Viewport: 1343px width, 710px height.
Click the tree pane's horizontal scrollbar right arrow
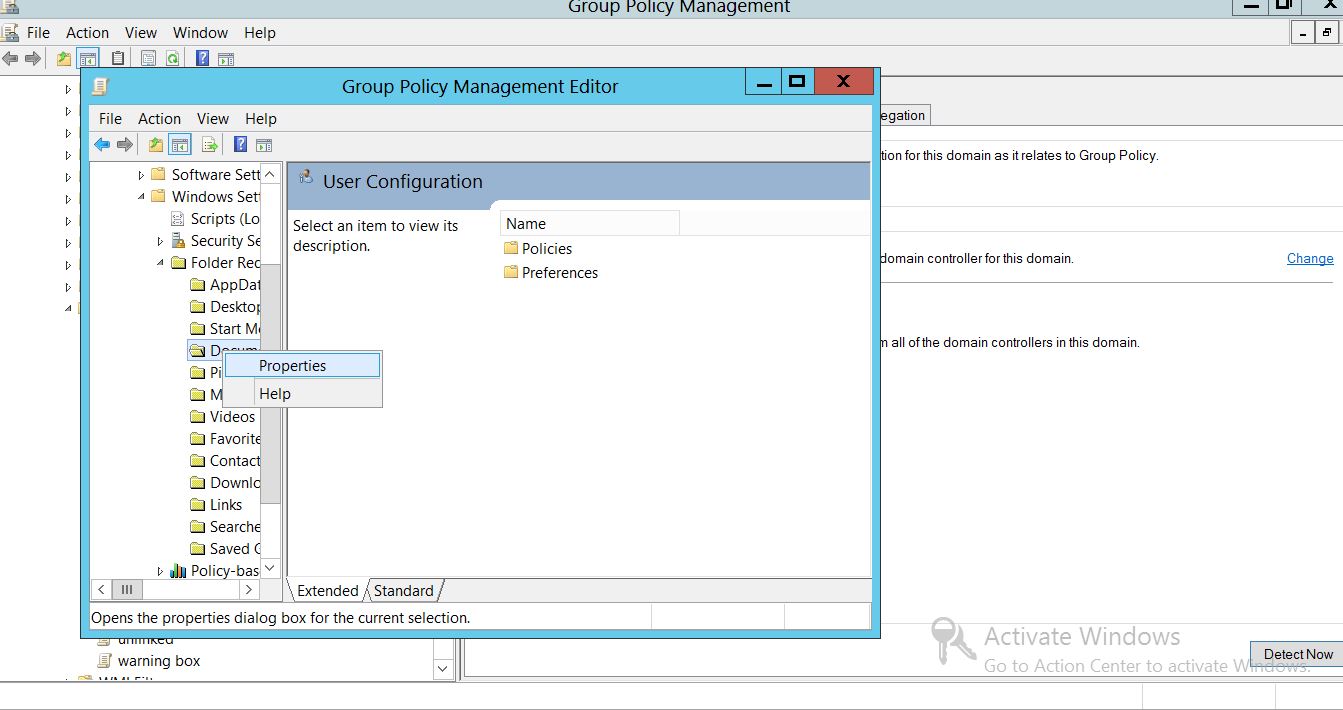click(x=249, y=590)
